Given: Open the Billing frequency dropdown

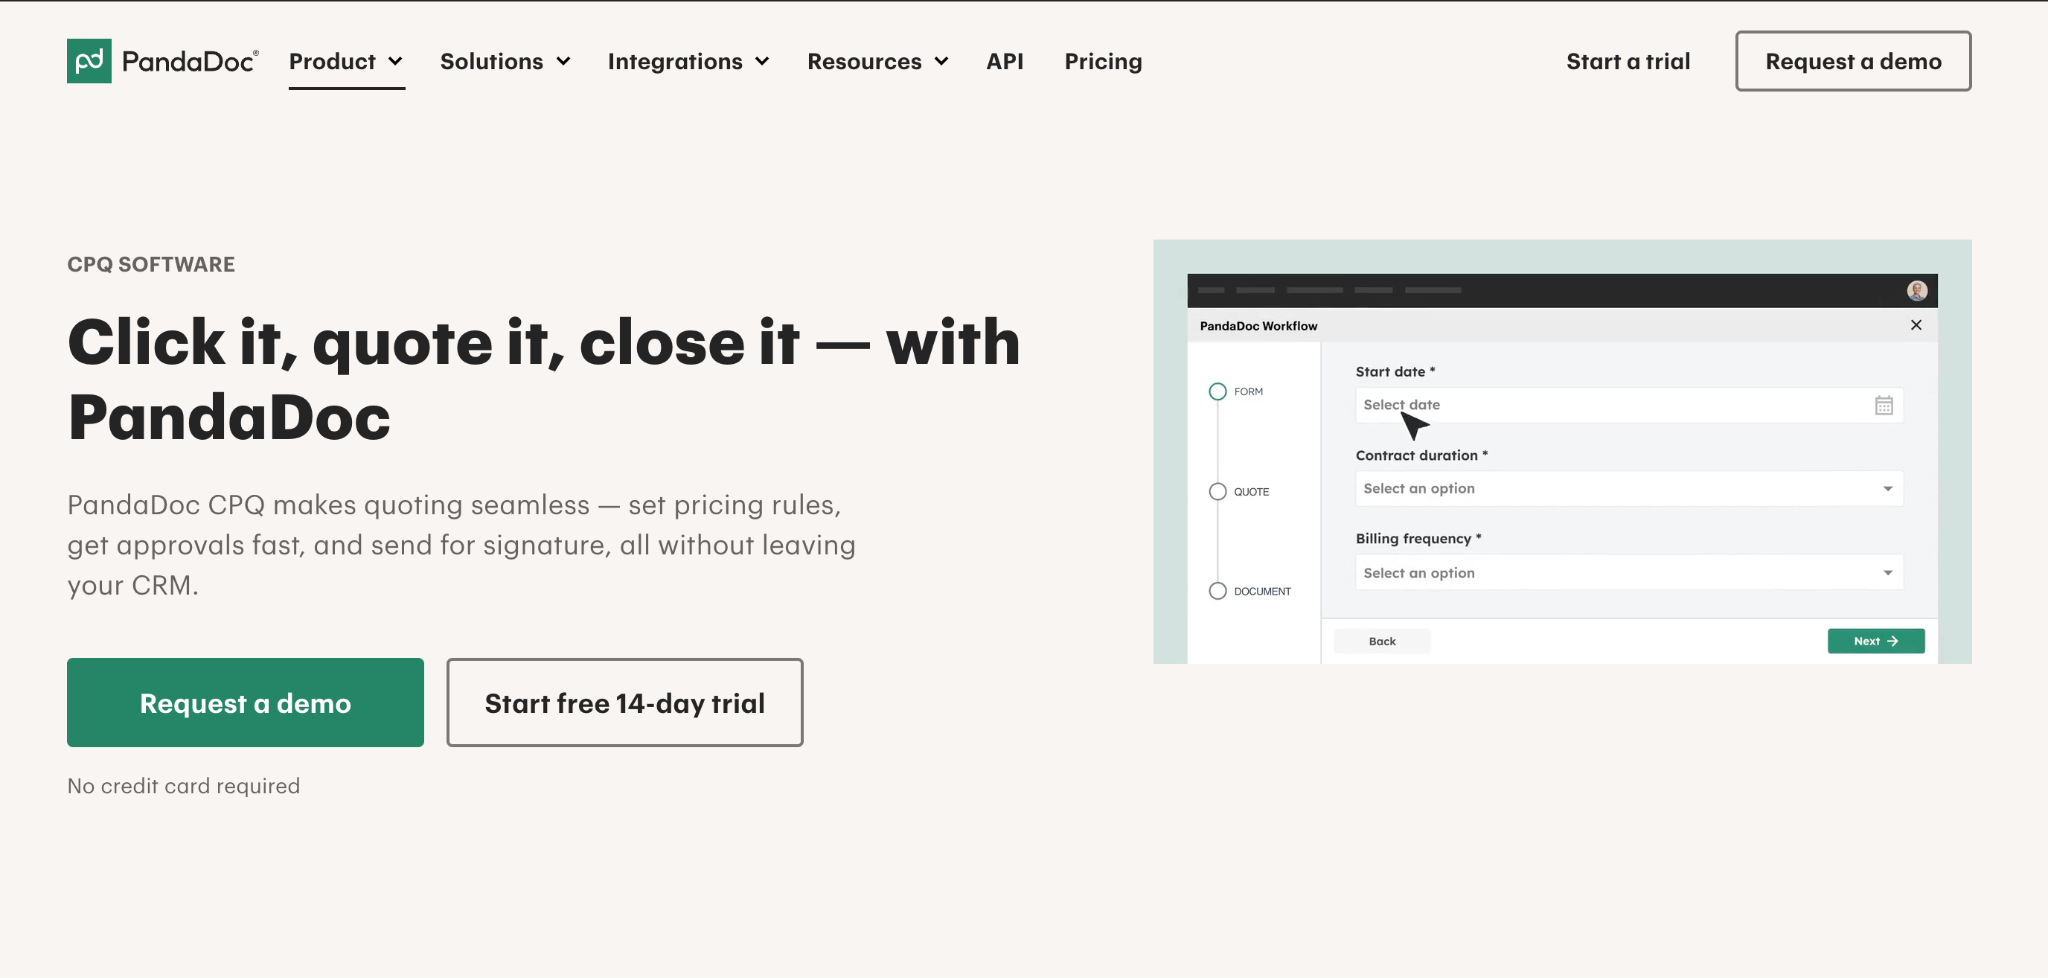Looking at the screenshot, I should [1629, 573].
